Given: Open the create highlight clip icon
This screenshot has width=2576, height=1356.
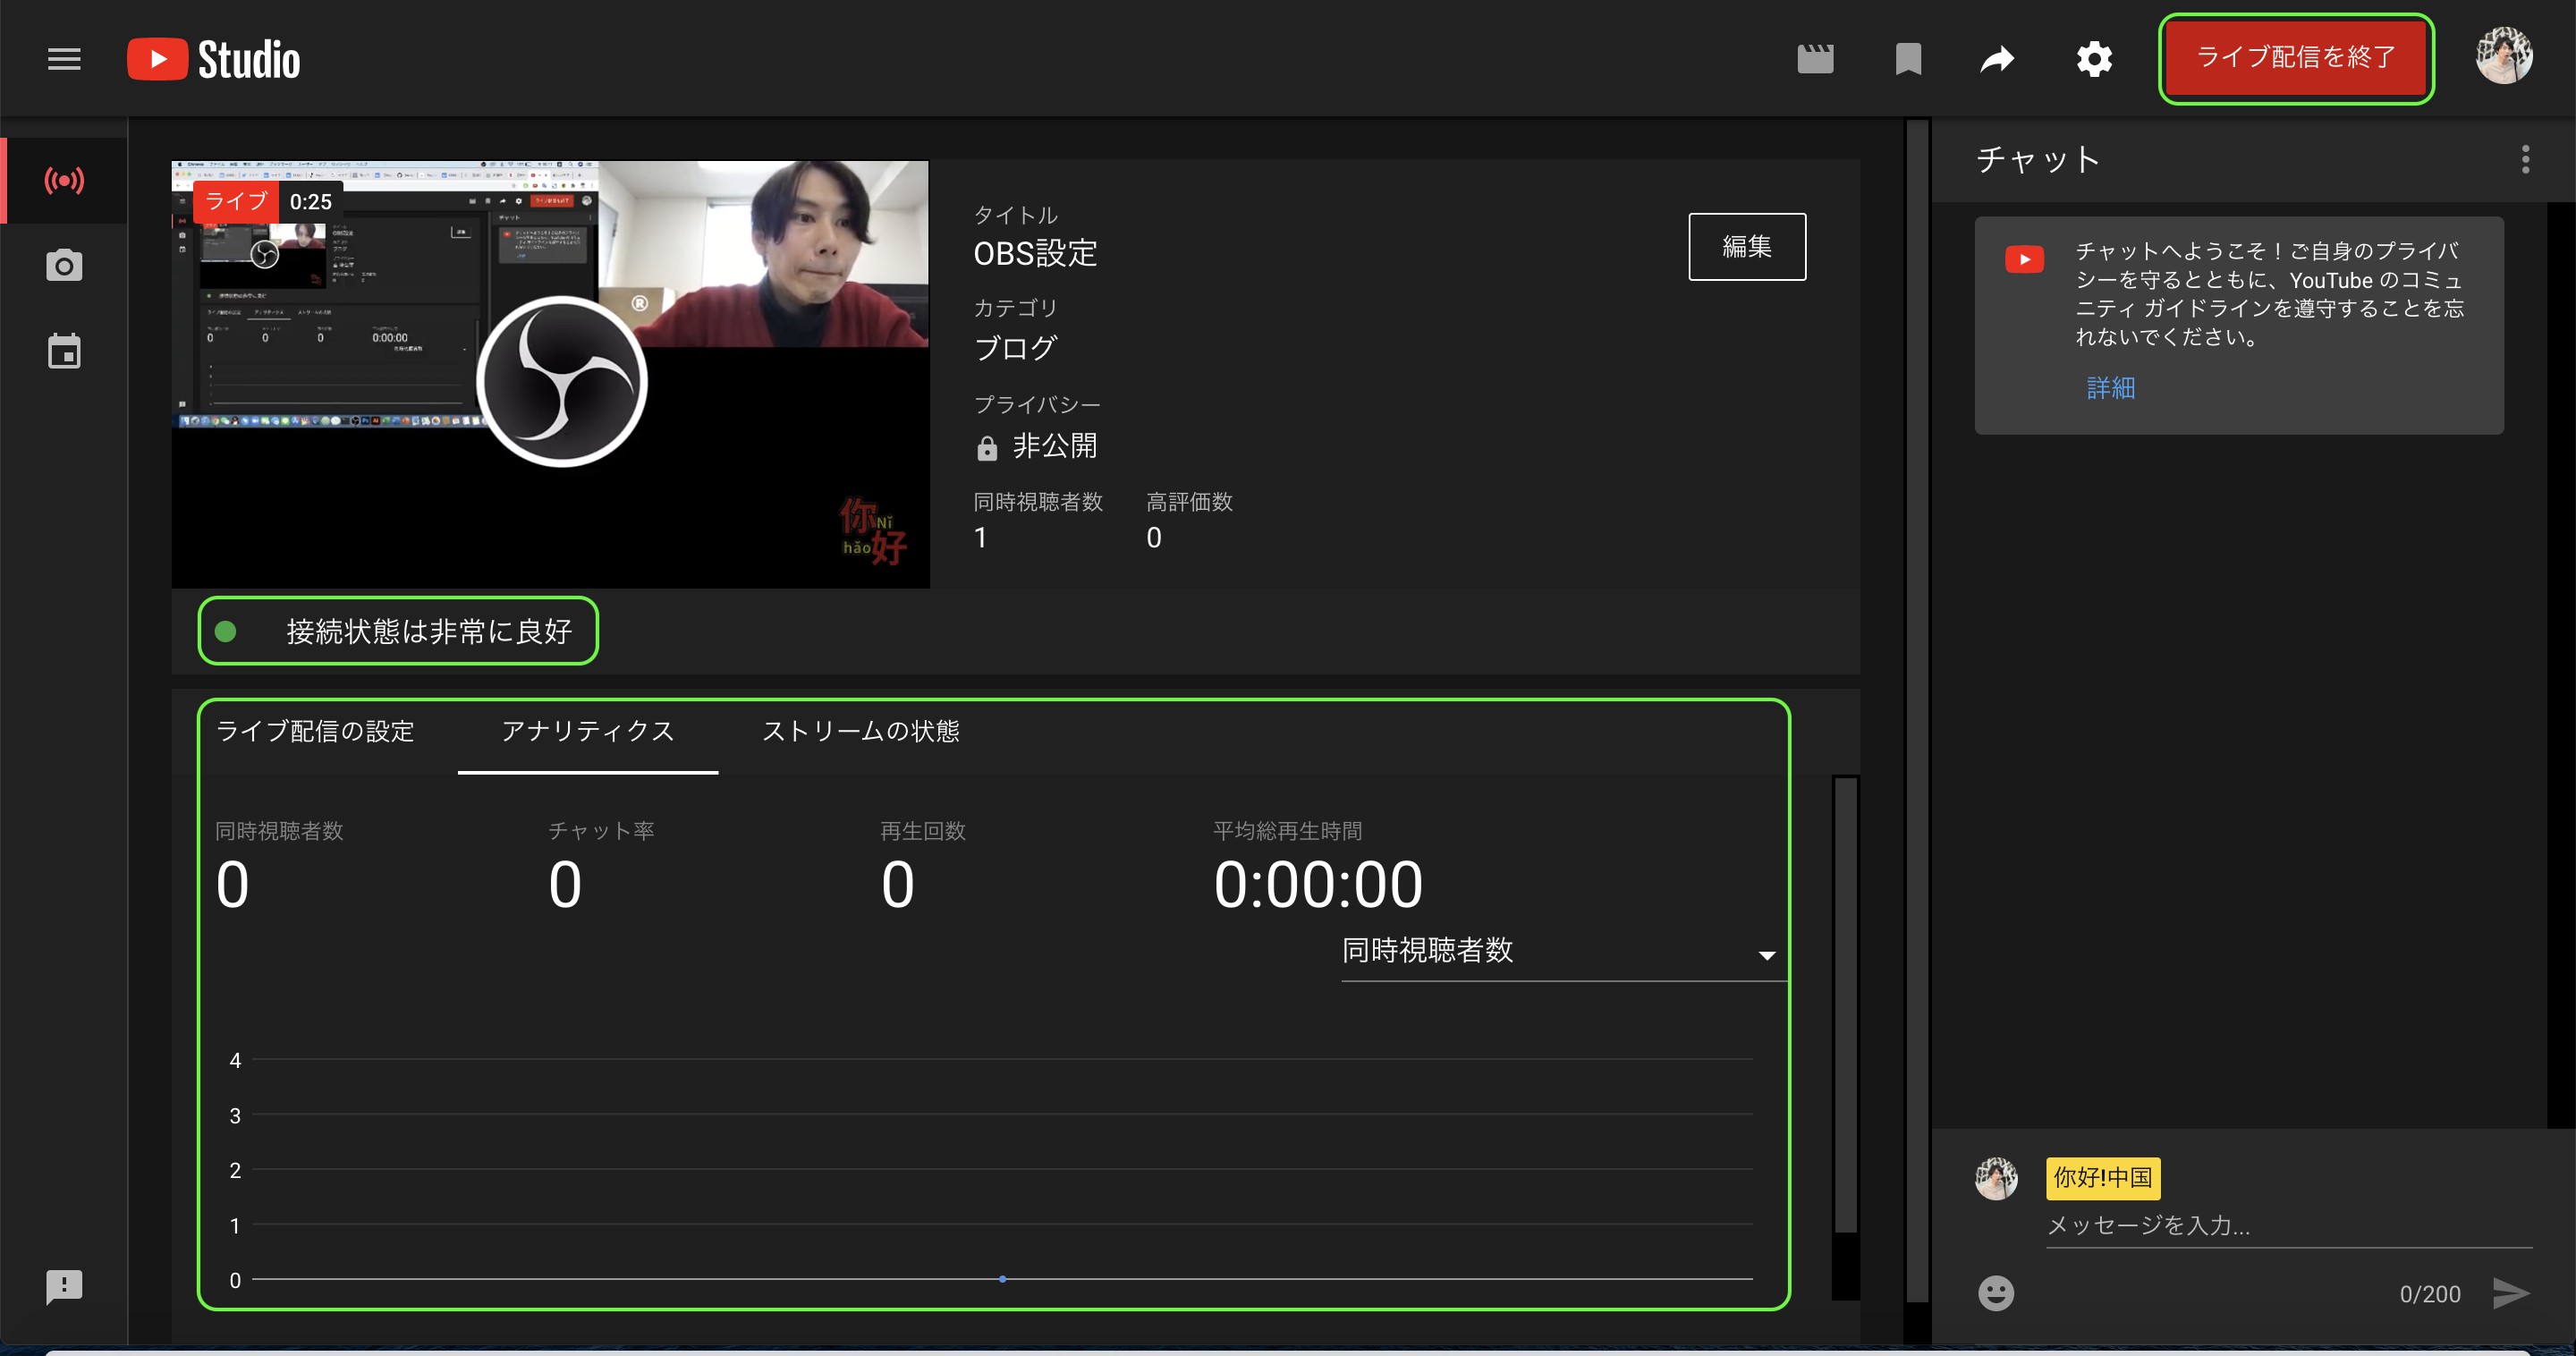Looking at the screenshot, I should coord(1814,59).
